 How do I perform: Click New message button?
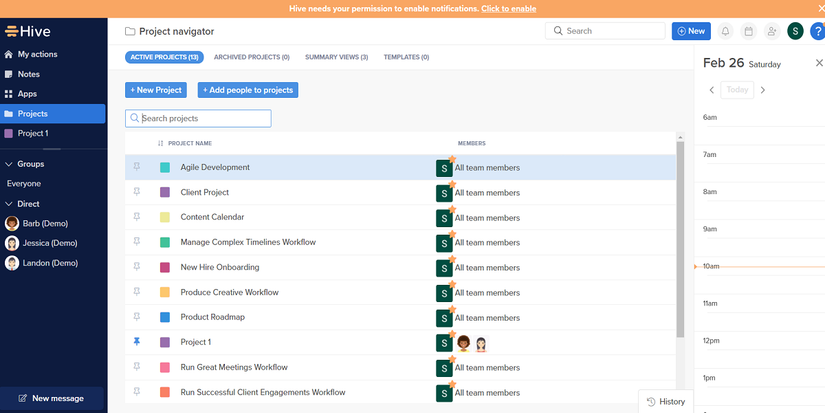coord(52,398)
